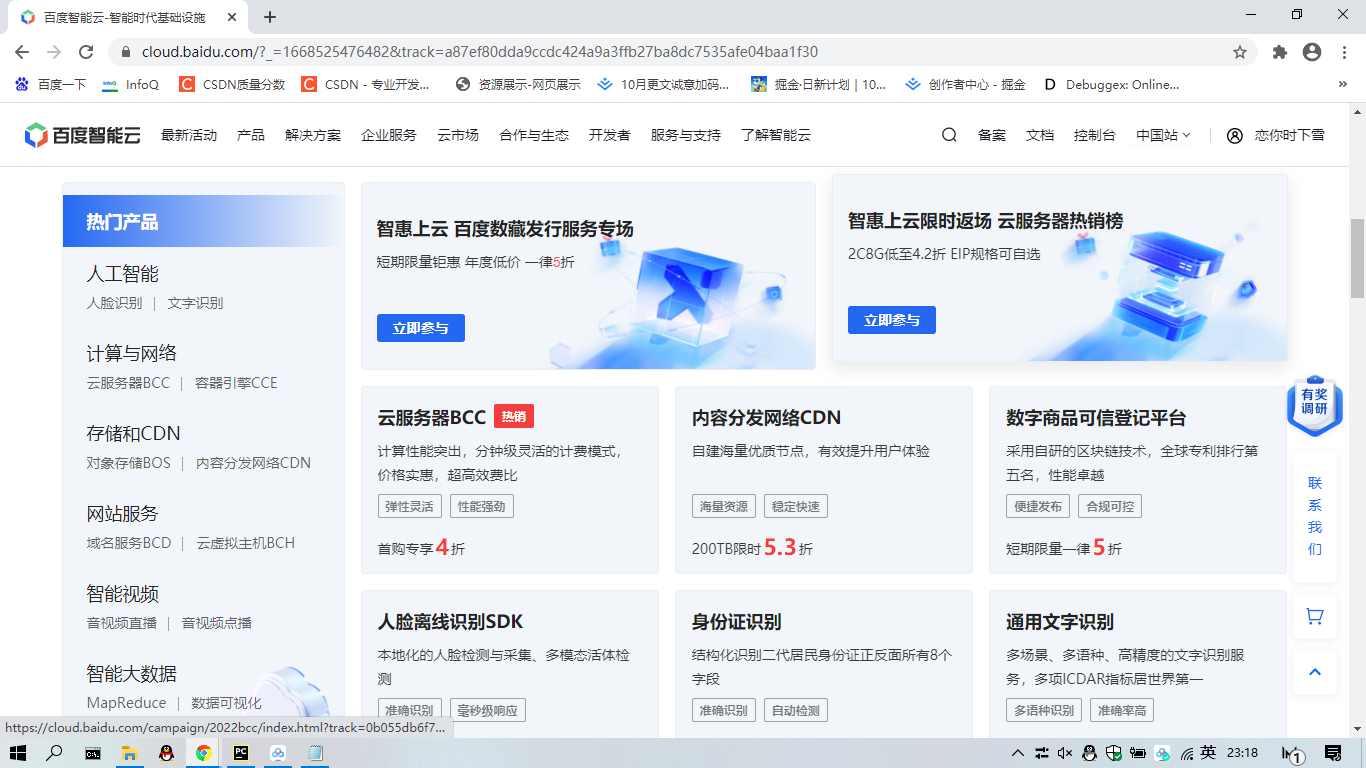Open the 云市场 nav menu

(x=458, y=135)
